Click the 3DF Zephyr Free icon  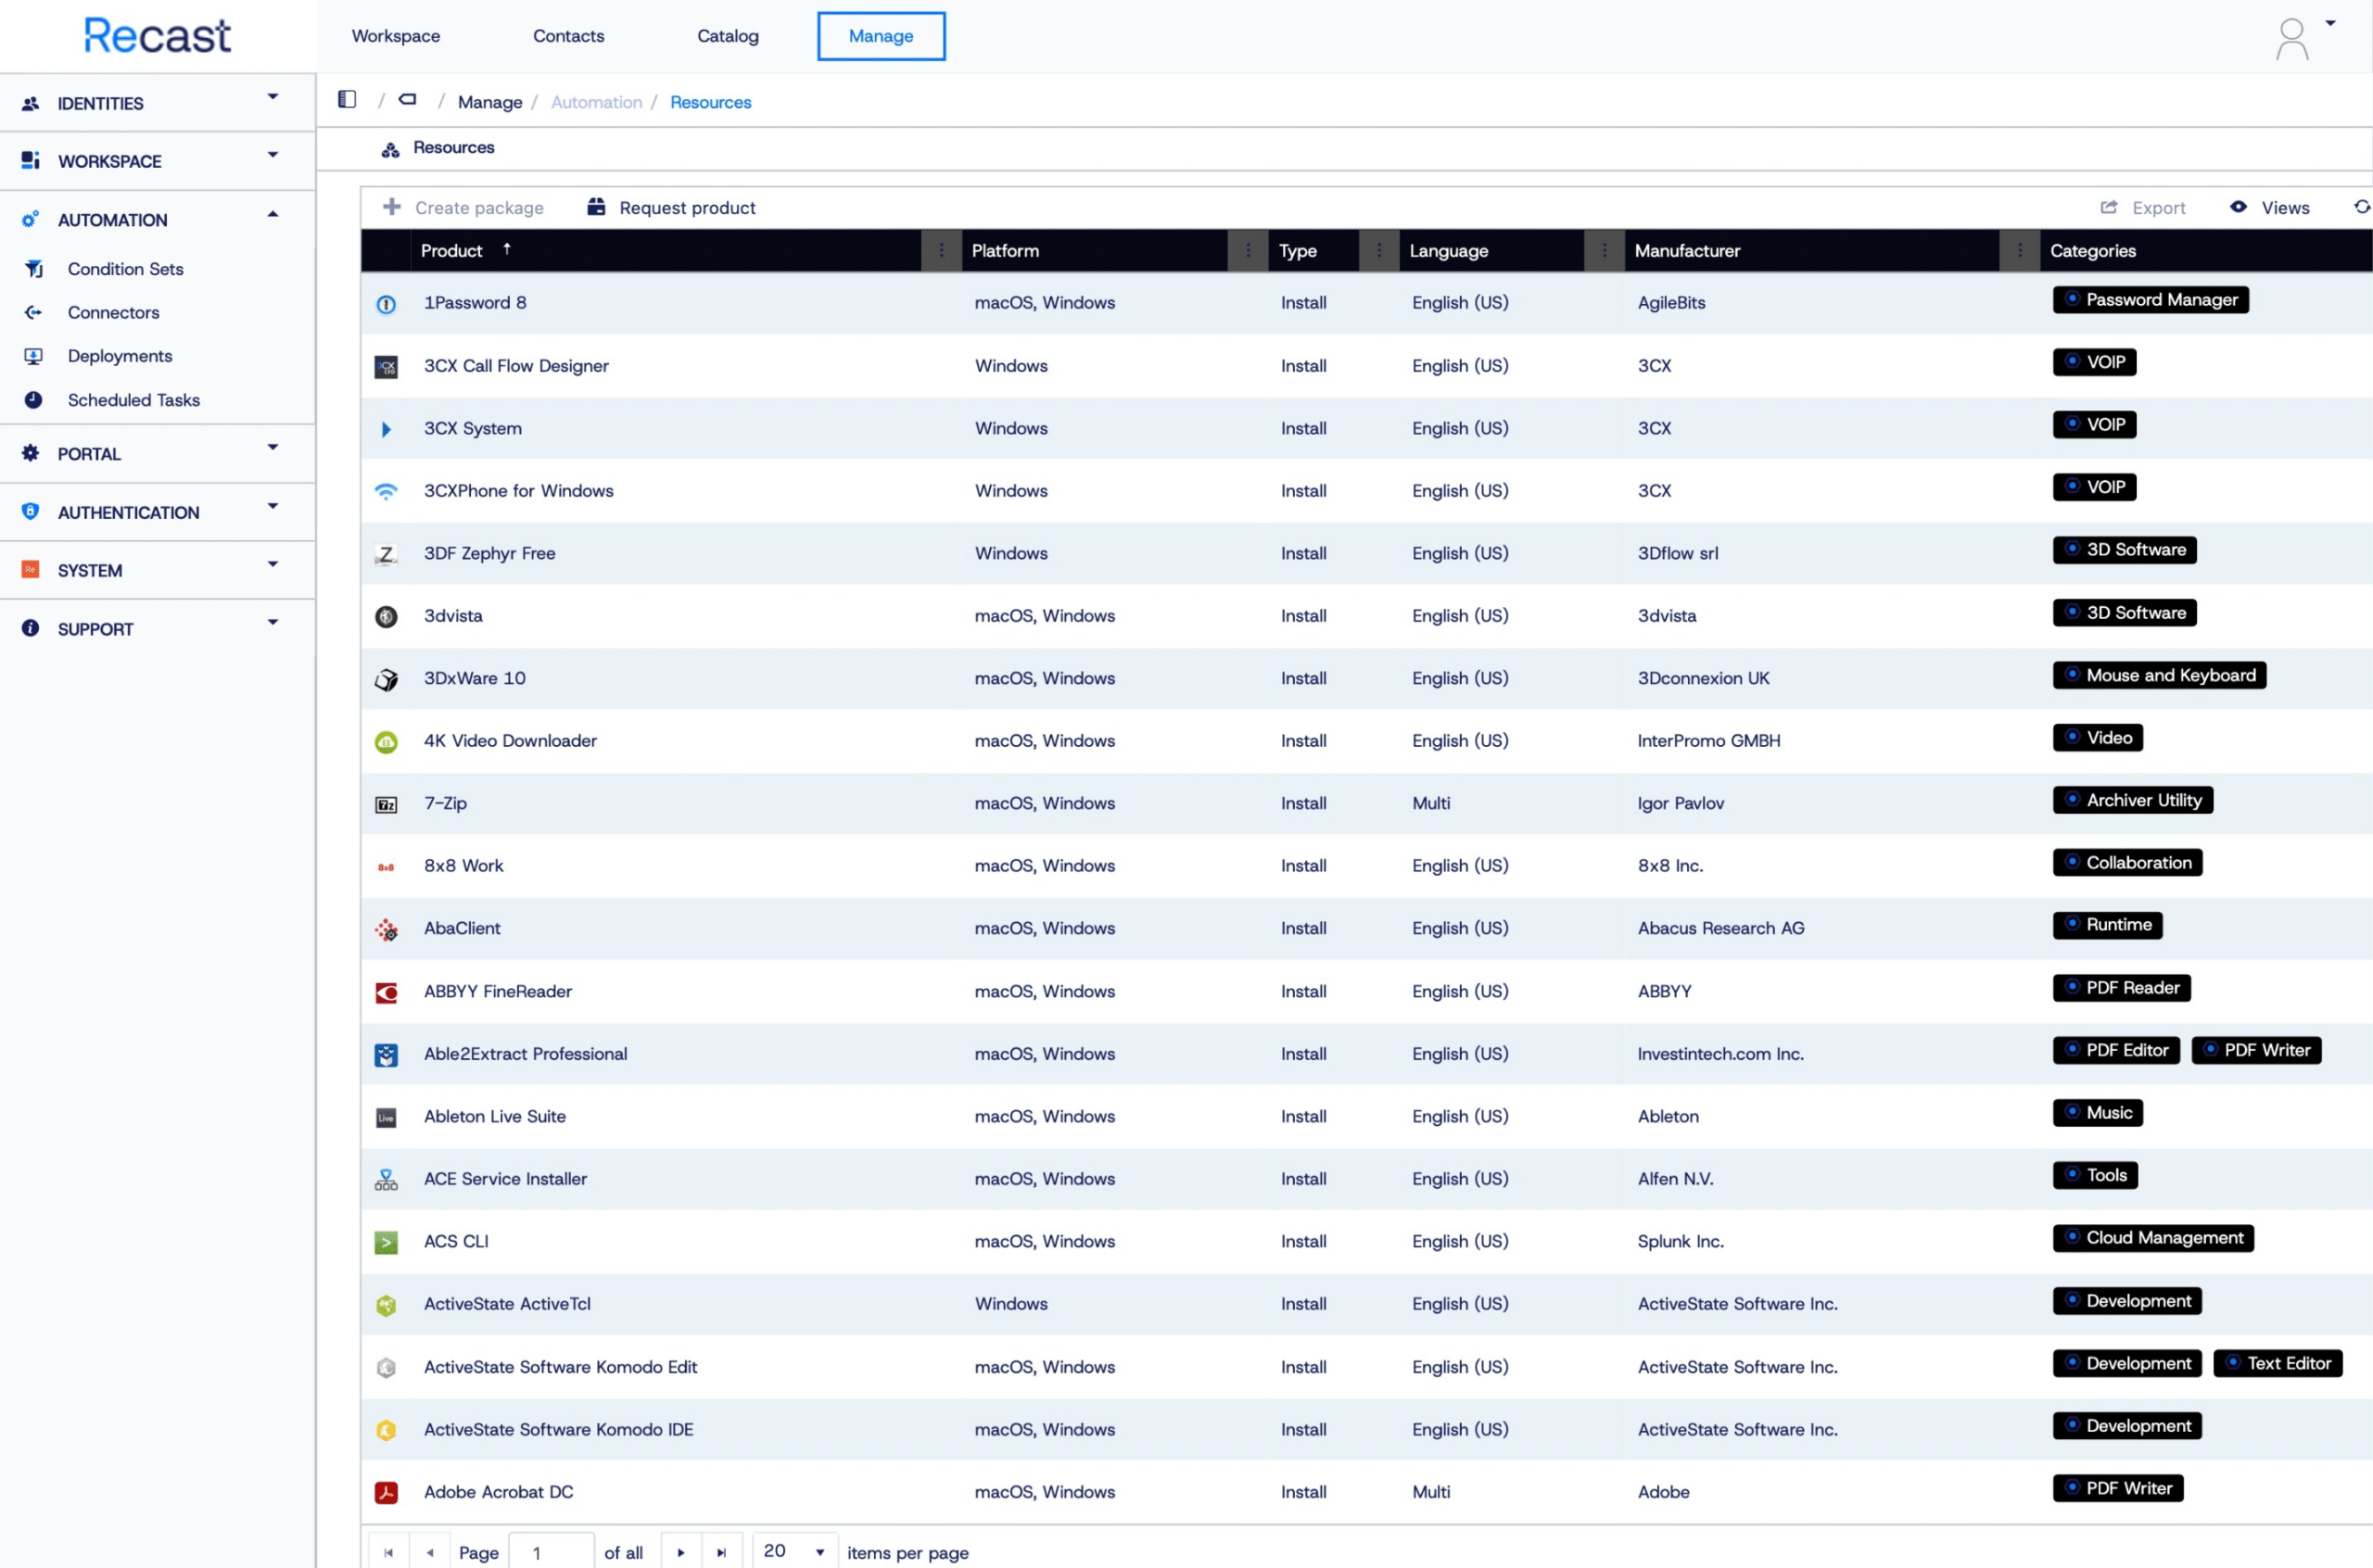[386, 554]
